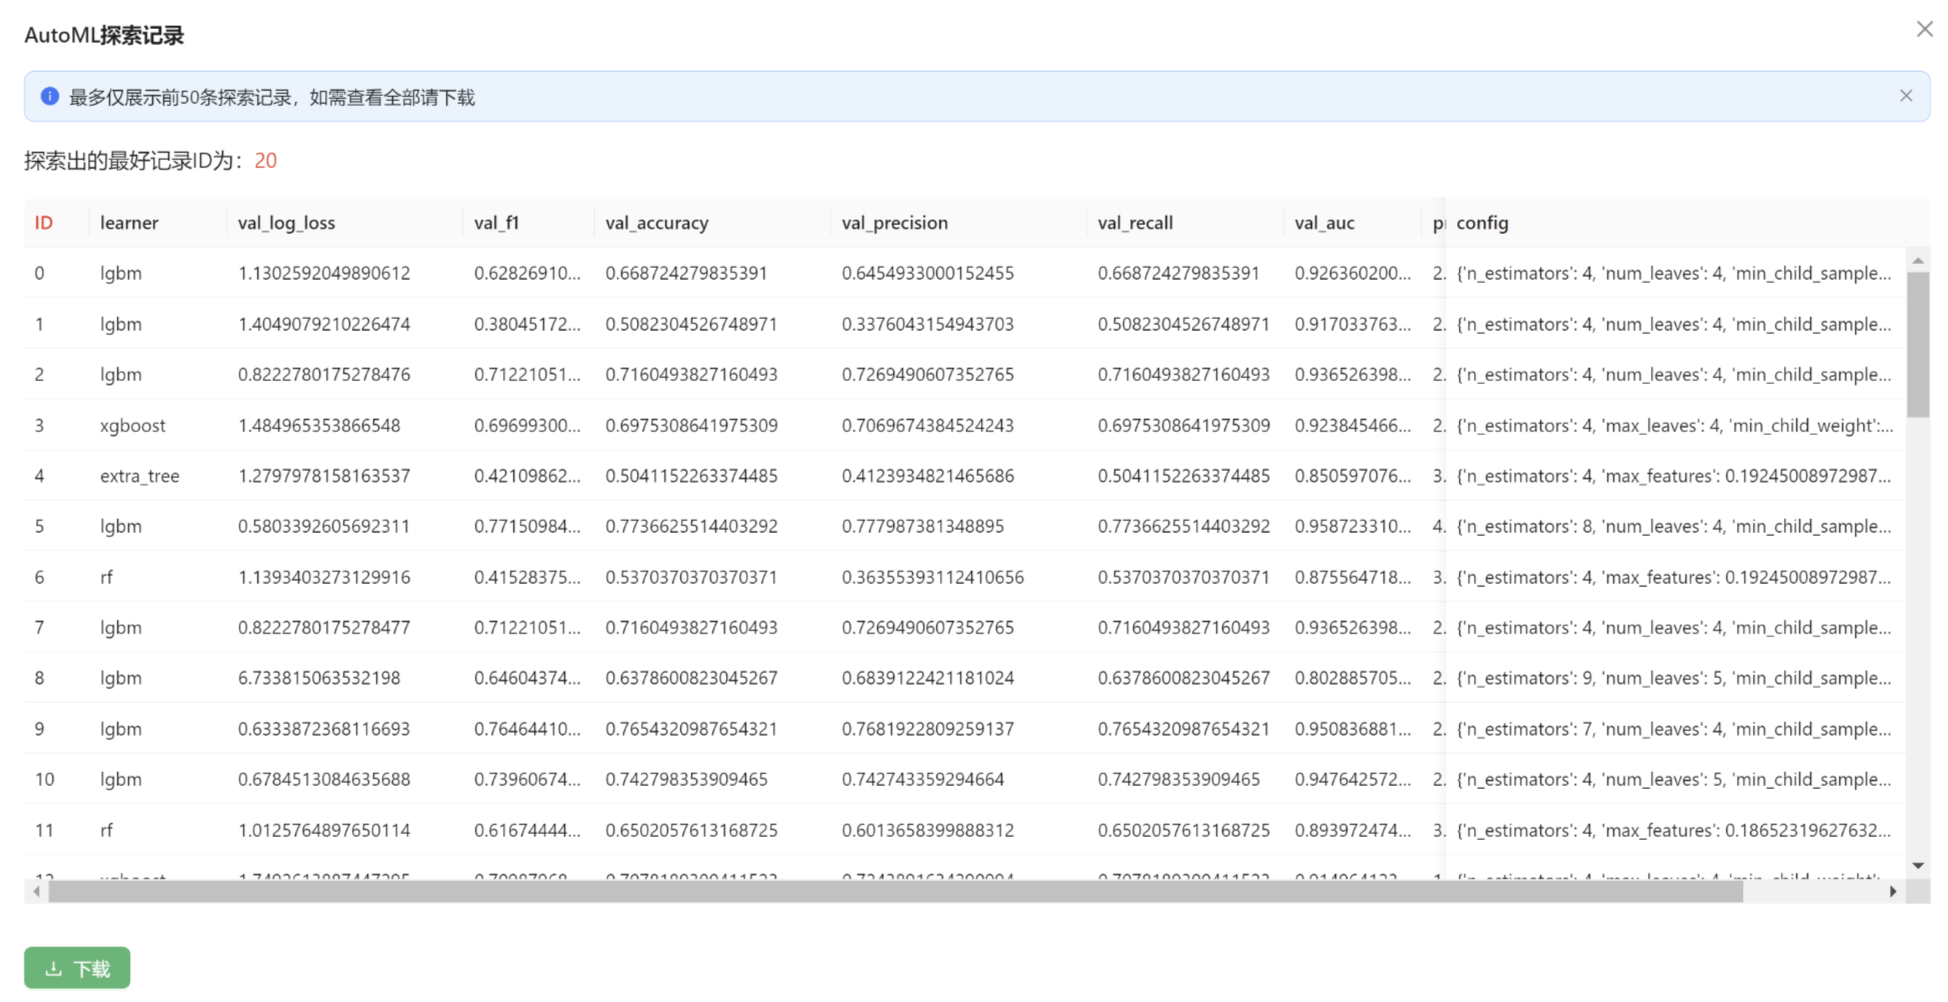Click the scroll right arrow at bottom
This screenshot has width=1948, height=1002.
point(1892,891)
